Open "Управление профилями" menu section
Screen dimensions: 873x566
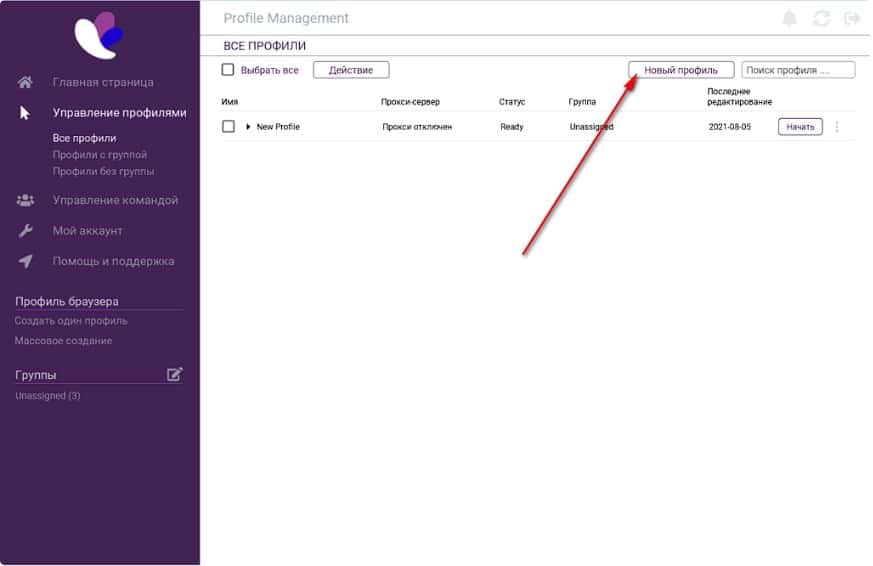pos(119,113)
